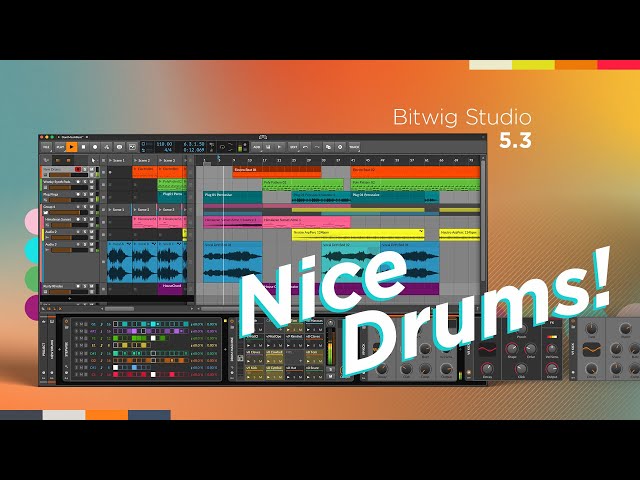The height and width of the screenshot is (480, 640).
Task: Click the duplicate/copy icon in toolbar
Action: pyautogui.click(x=328, y=147)
